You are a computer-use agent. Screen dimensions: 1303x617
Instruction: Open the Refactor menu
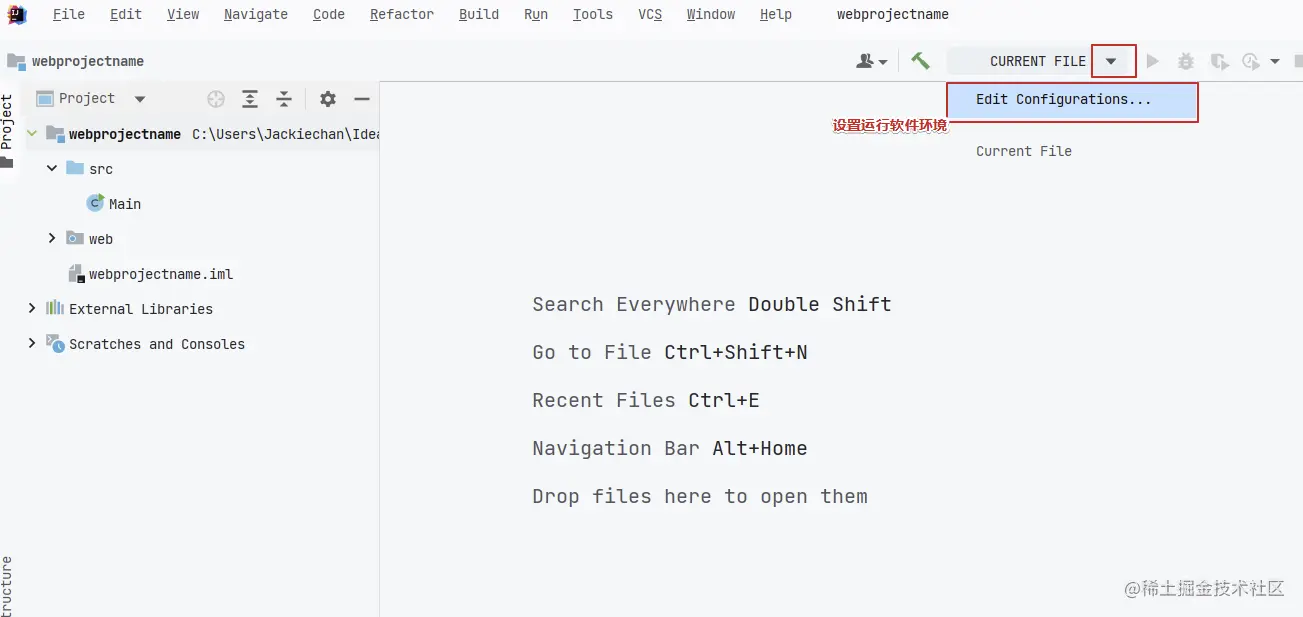coord(402,14)
